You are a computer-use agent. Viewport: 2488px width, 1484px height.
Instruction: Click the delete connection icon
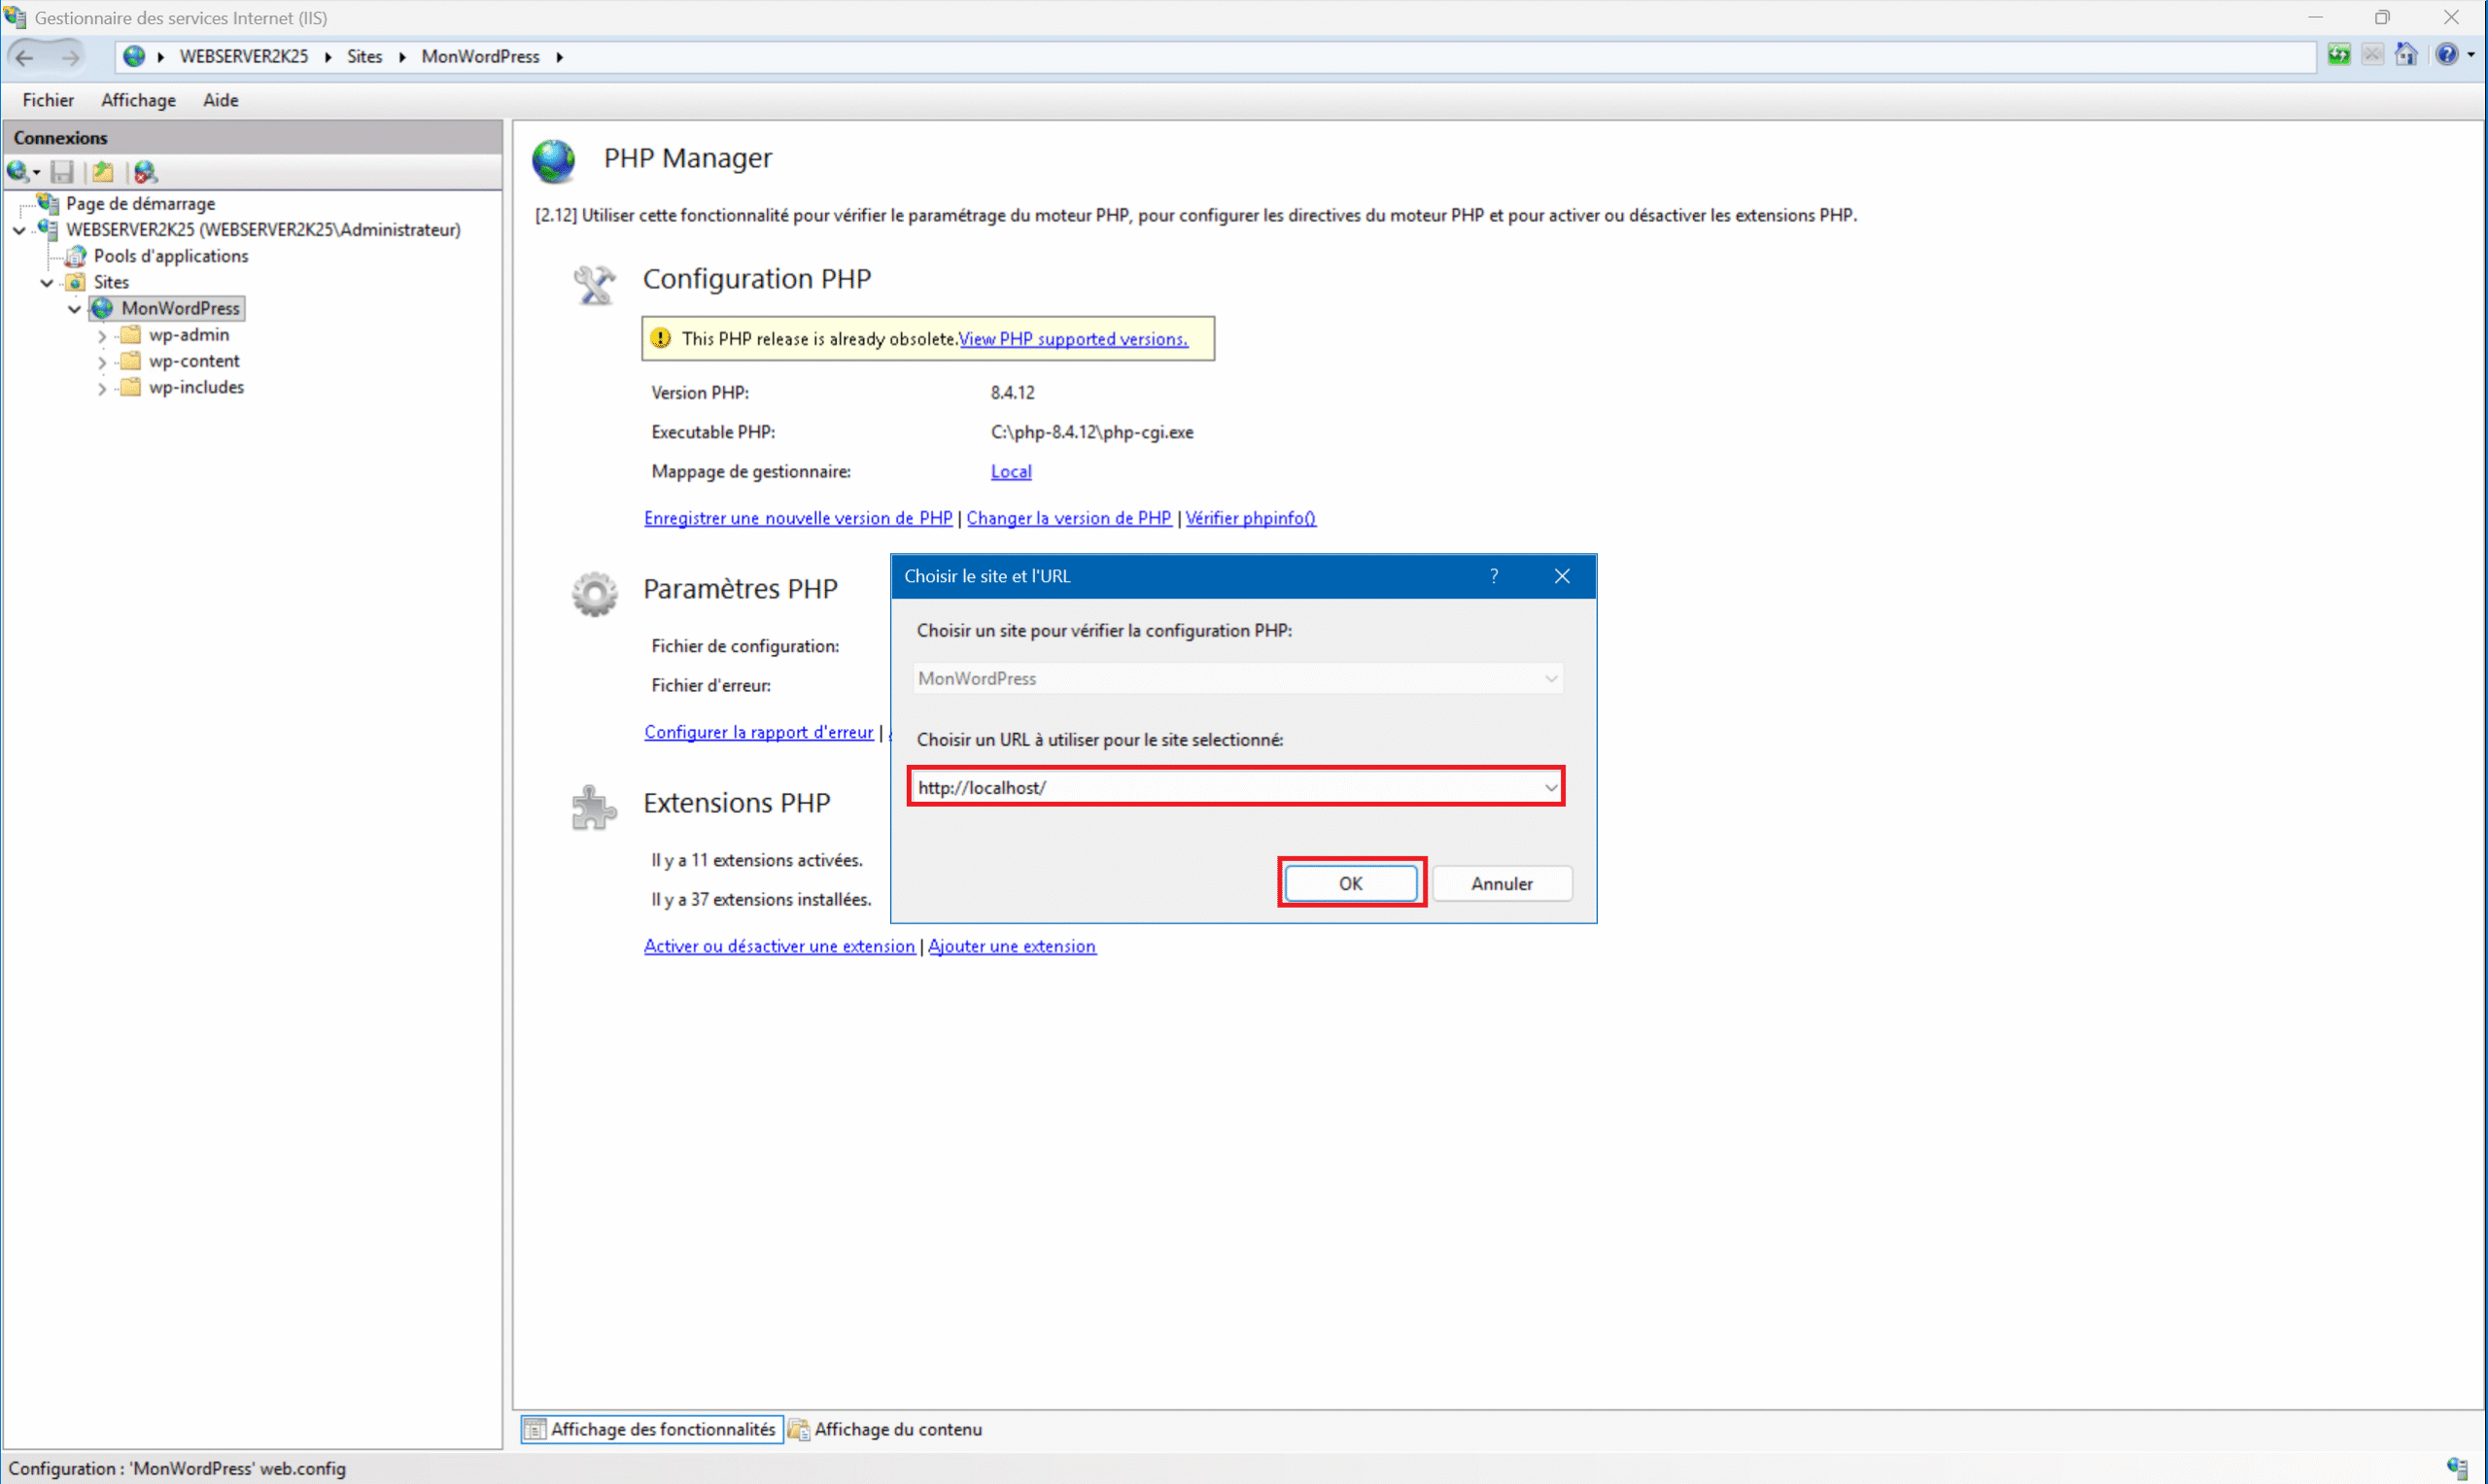click(146, 172)
